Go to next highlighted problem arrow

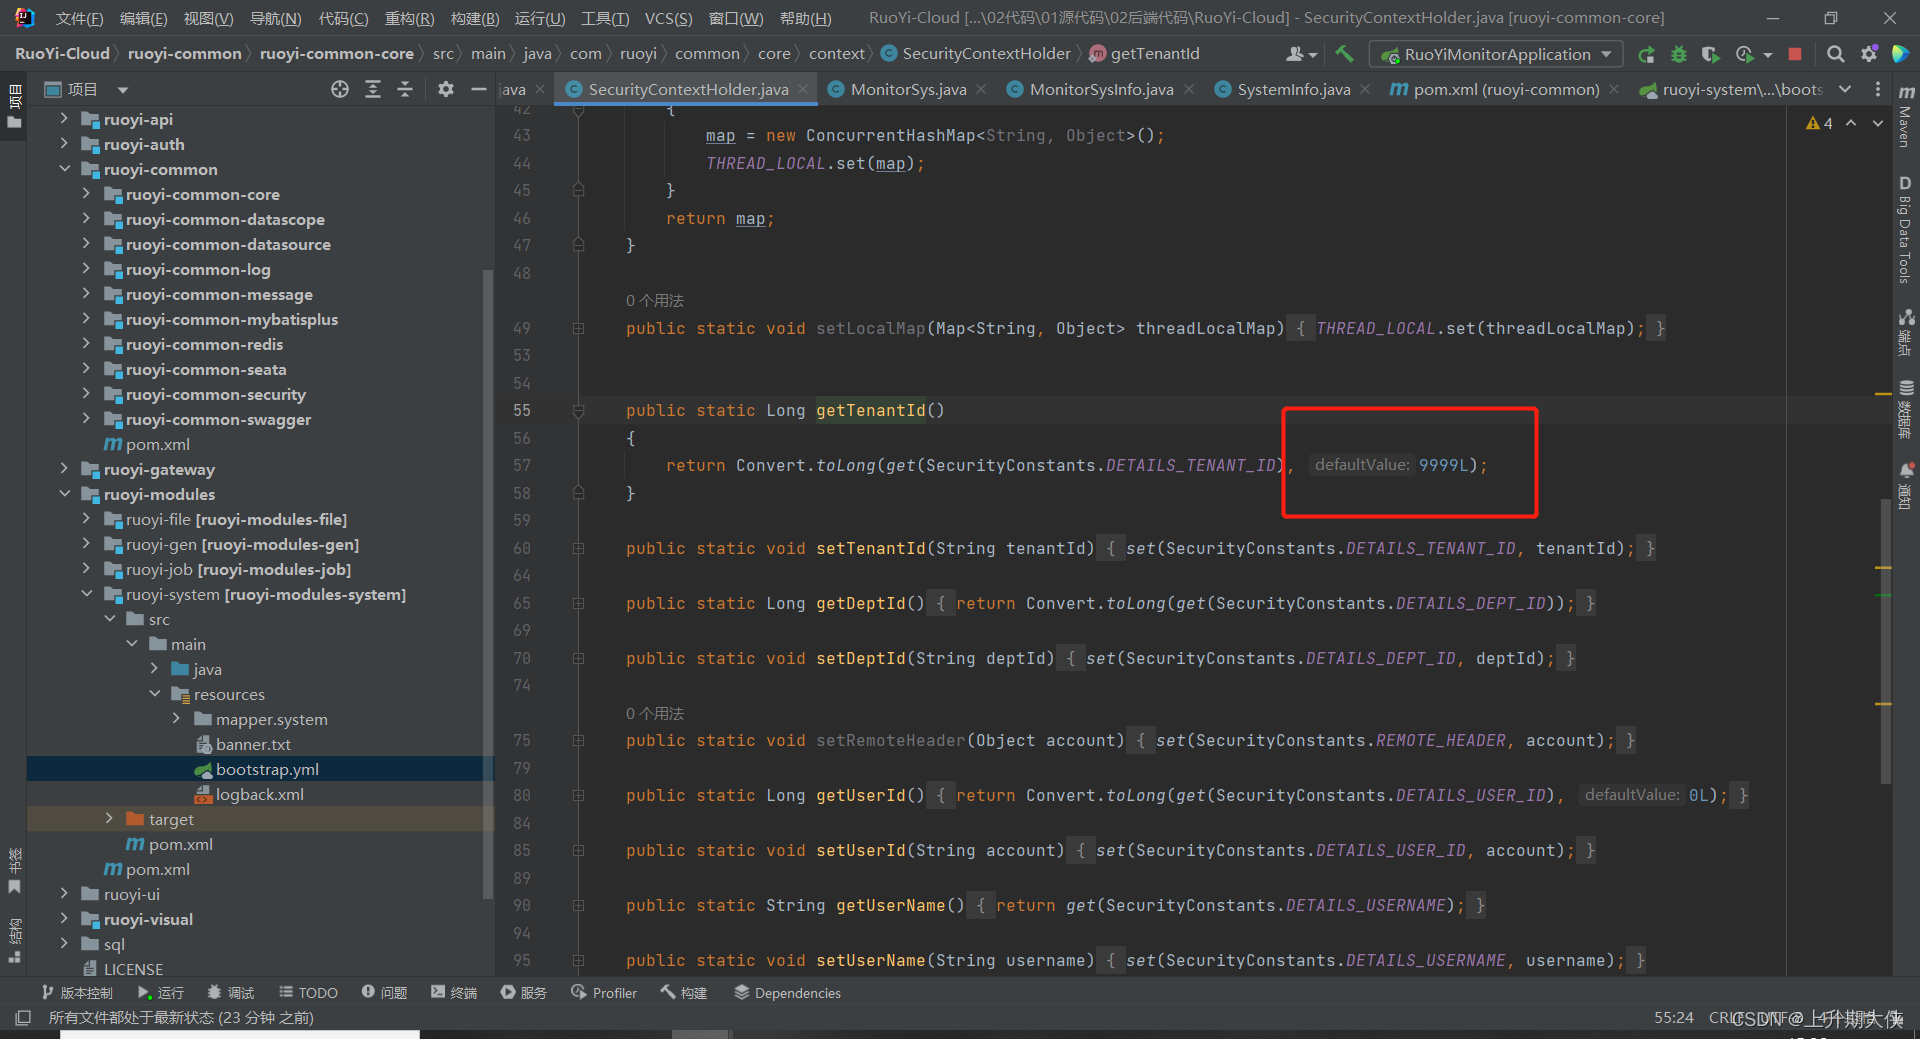1877,123
